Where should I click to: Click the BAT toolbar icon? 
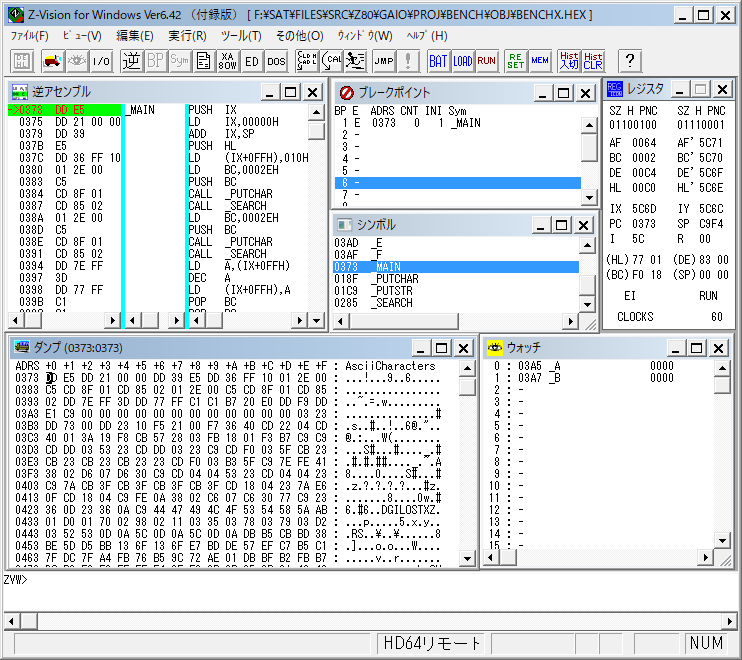click(x=438, y=61)
